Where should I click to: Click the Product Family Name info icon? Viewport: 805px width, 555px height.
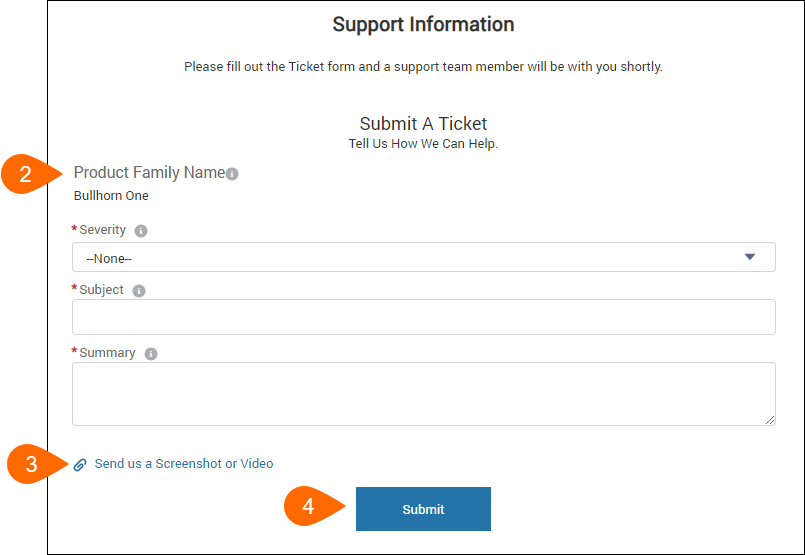click(232, 174)
